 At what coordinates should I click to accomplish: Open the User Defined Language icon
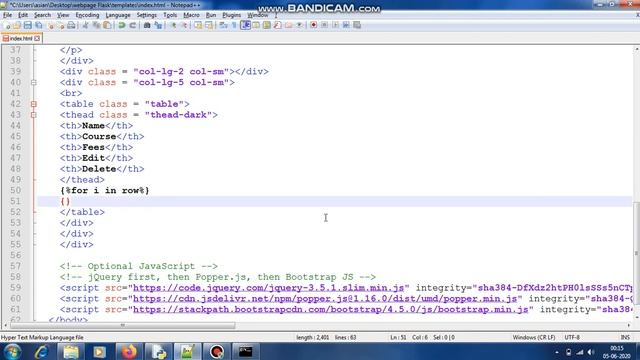coord(256,25)
